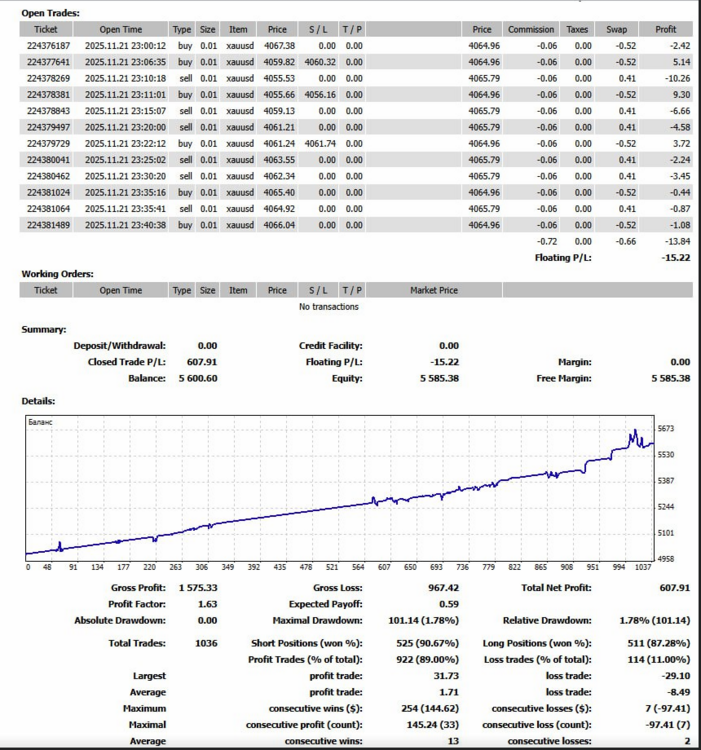This screenshot has width=701, height=750.
Task: Select ticket number 224378269
Action: click(x=48, y=78)
